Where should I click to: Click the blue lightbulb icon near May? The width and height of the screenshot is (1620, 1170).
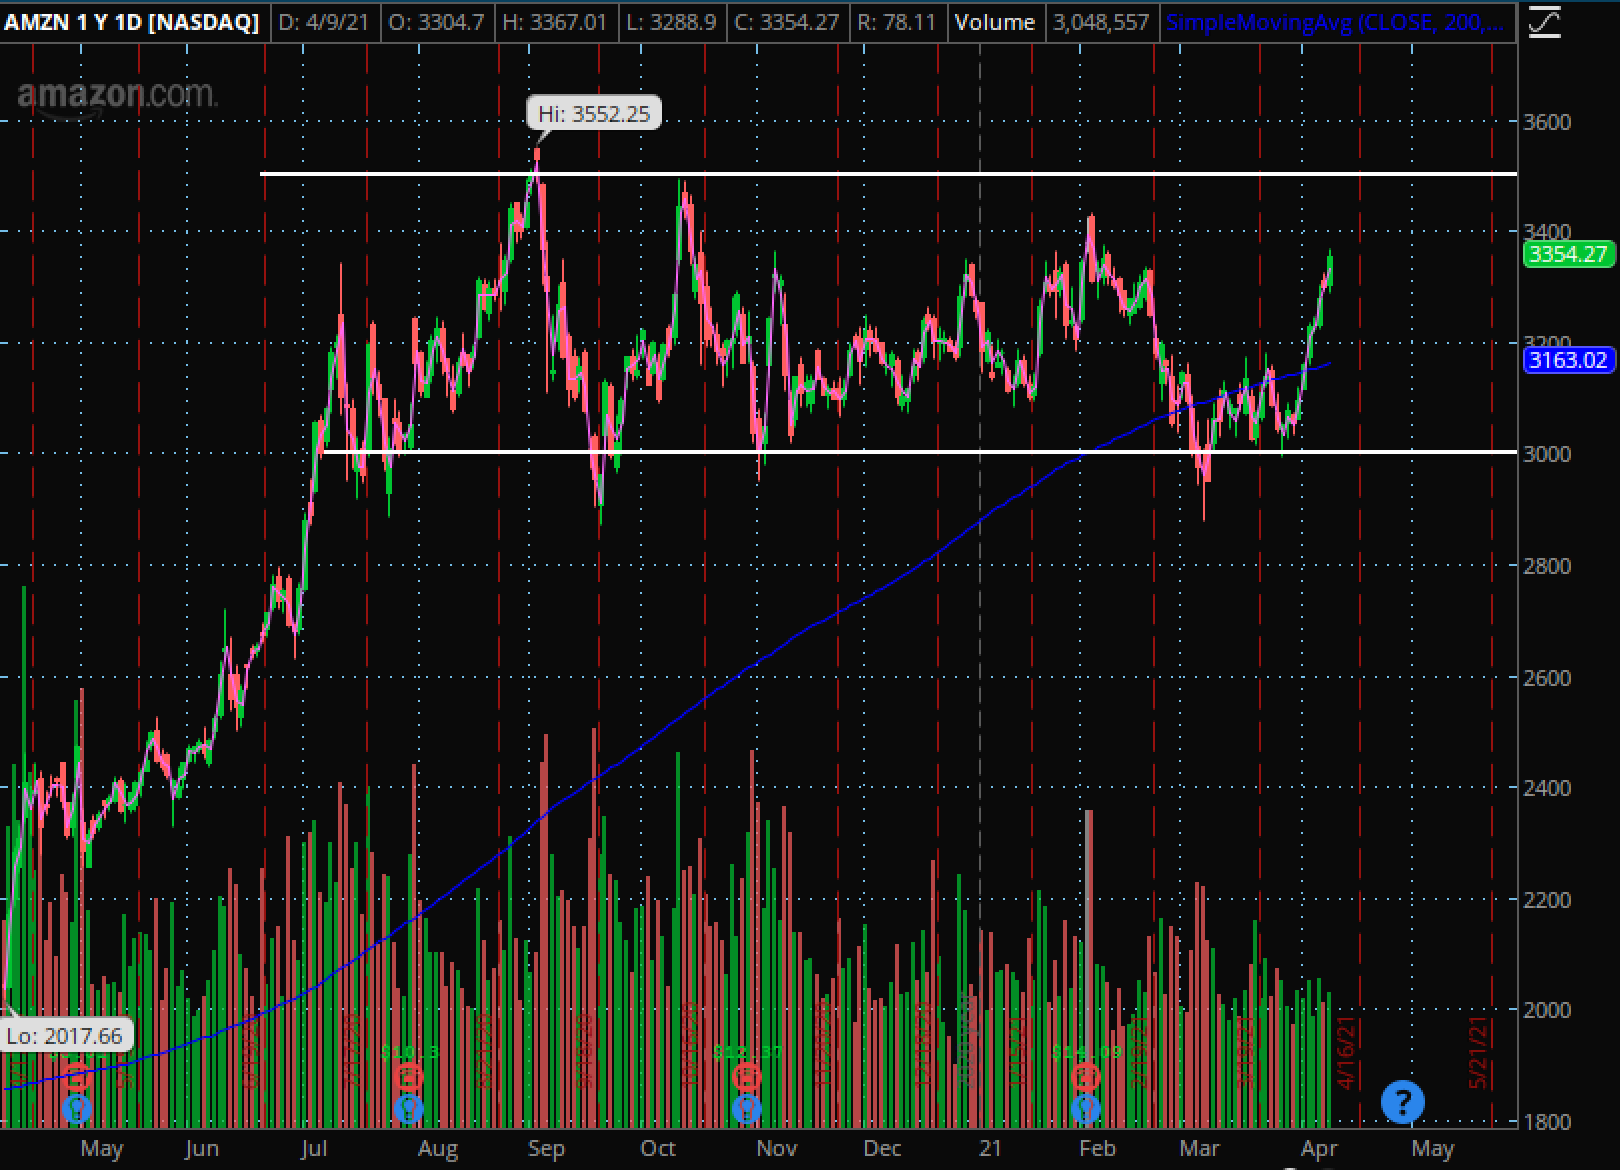[77, 1108]
